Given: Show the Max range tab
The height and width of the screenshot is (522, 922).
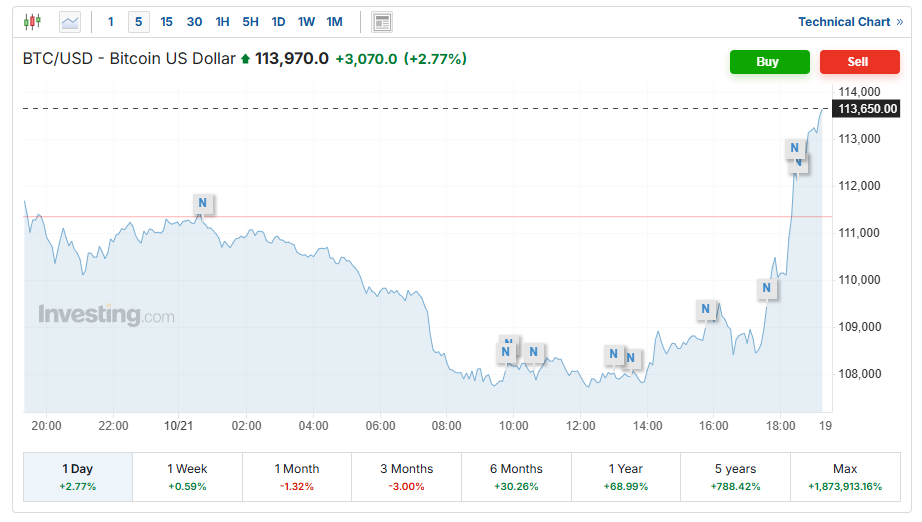Looking at the screenshot, I should (845, 477).
